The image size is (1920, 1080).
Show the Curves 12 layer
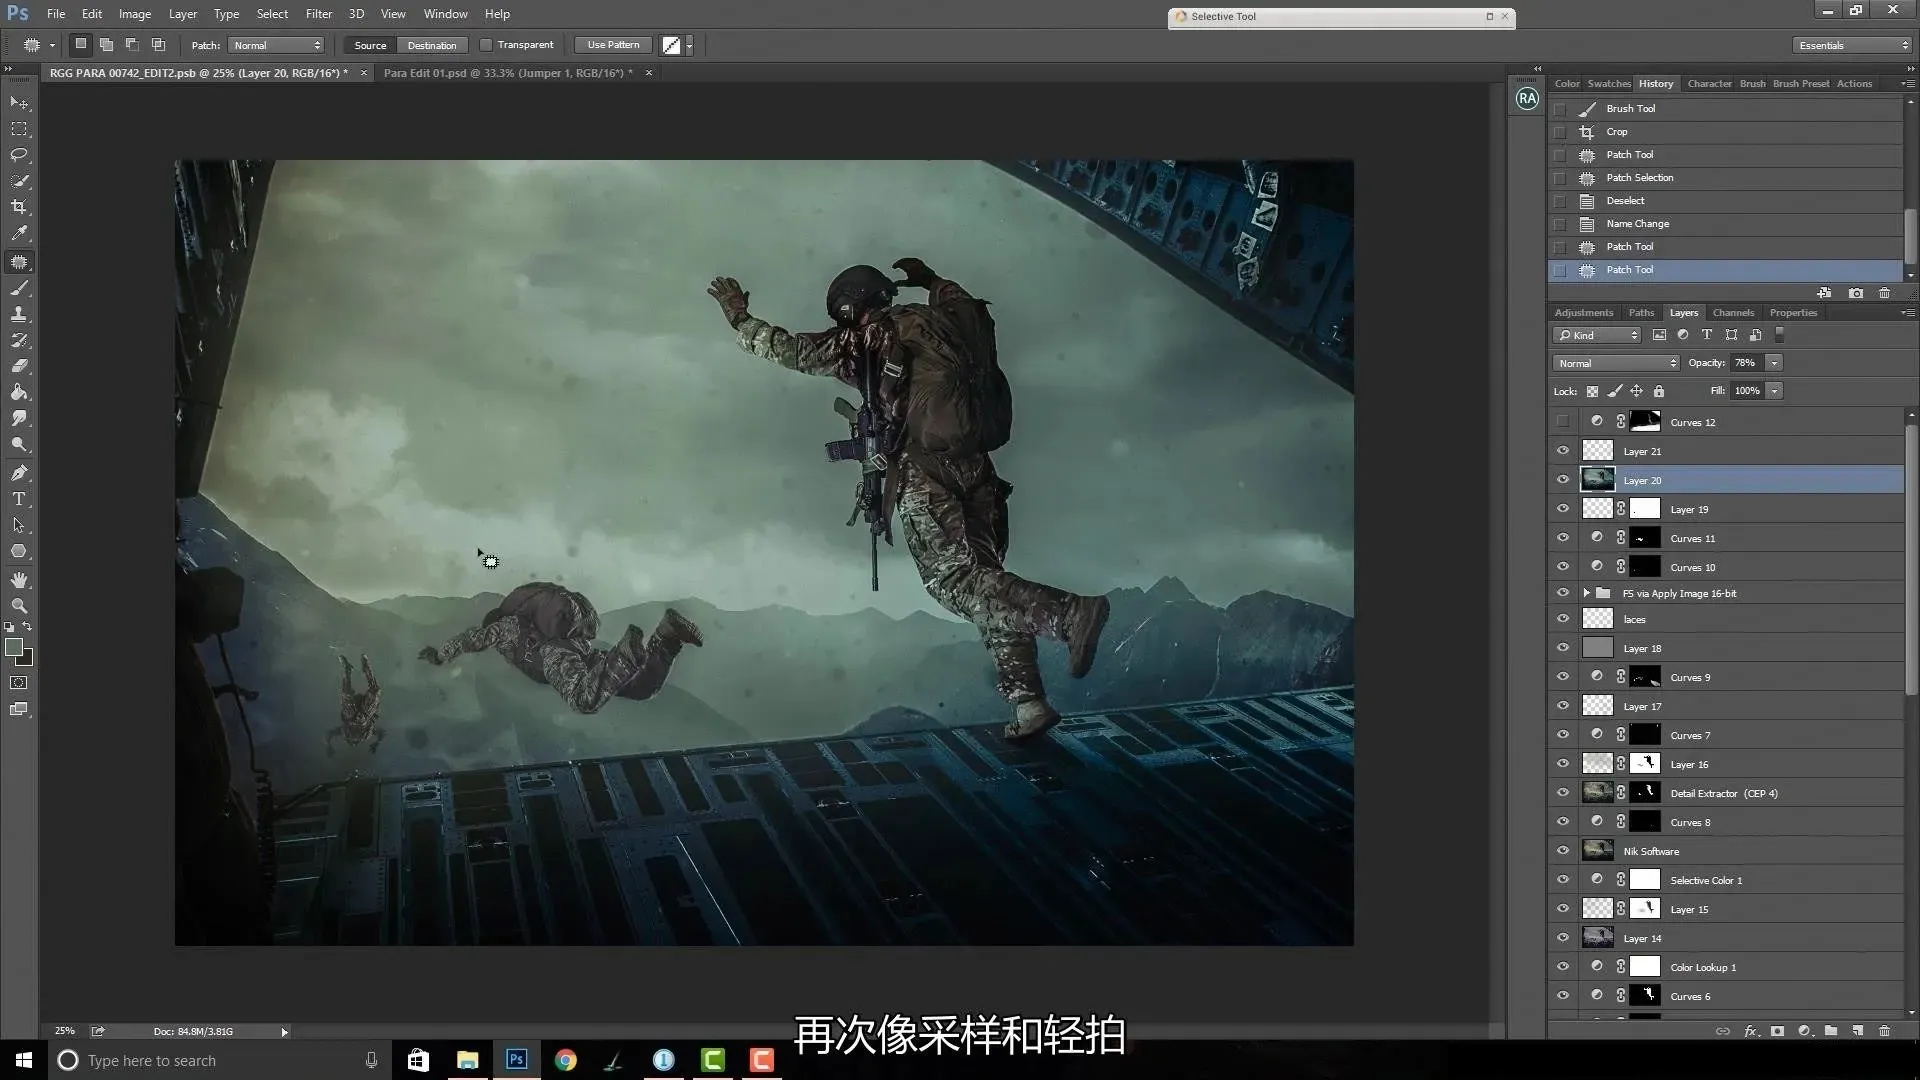[1563, 422]
